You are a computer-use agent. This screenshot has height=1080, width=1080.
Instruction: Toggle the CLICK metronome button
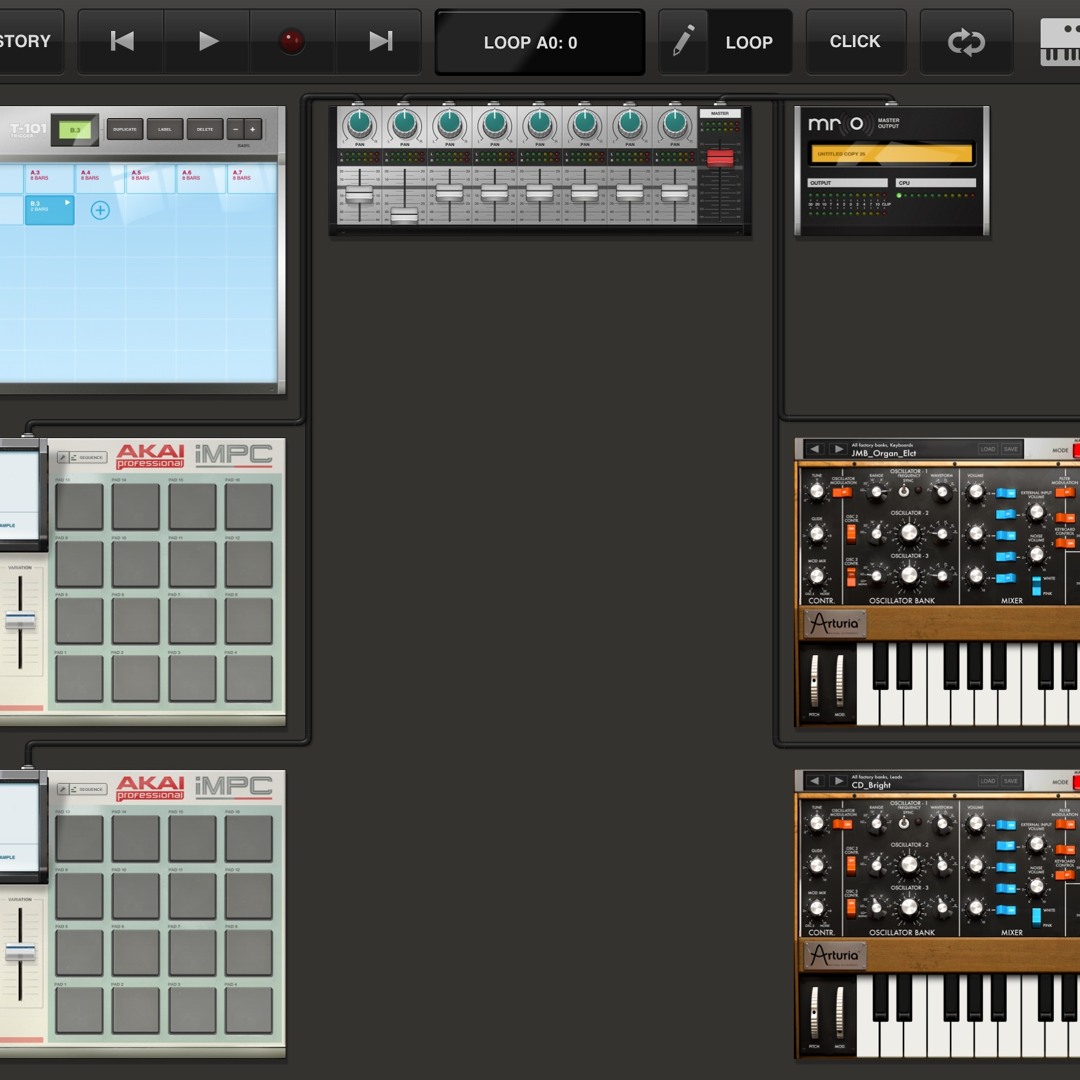pos(855,42)
